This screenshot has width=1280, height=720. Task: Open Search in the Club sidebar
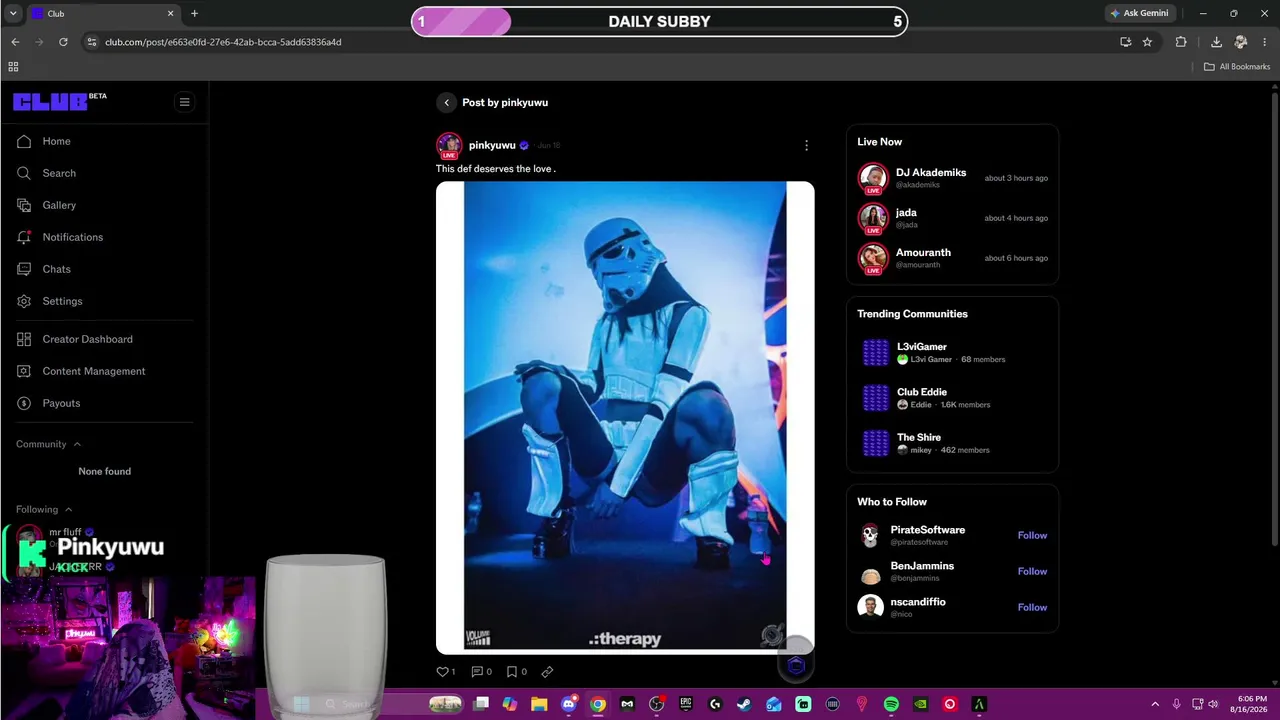click(59, 173)
